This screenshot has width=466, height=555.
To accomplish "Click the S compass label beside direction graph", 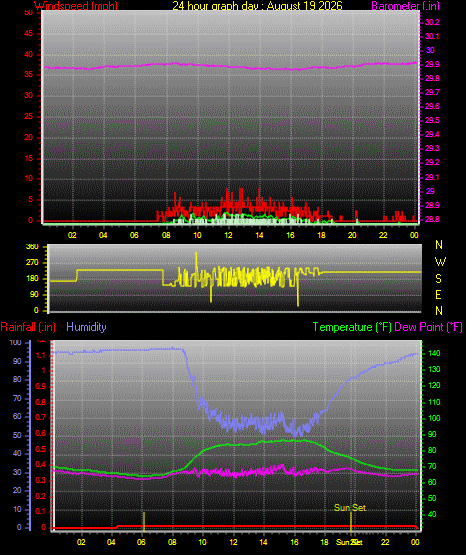I will (x=438, y=279).
